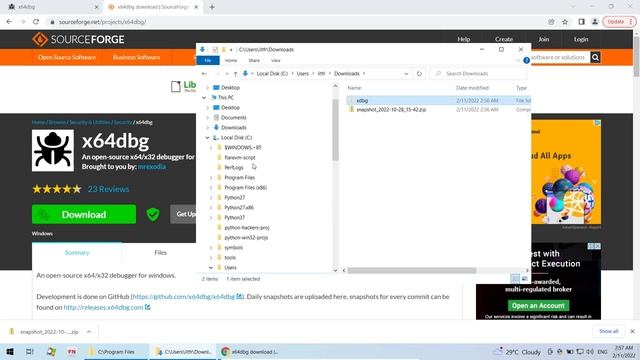Click weather widget showing 29°C Cloudy
The height and width of the screenshot is (360, 640).
coord(517,351)
